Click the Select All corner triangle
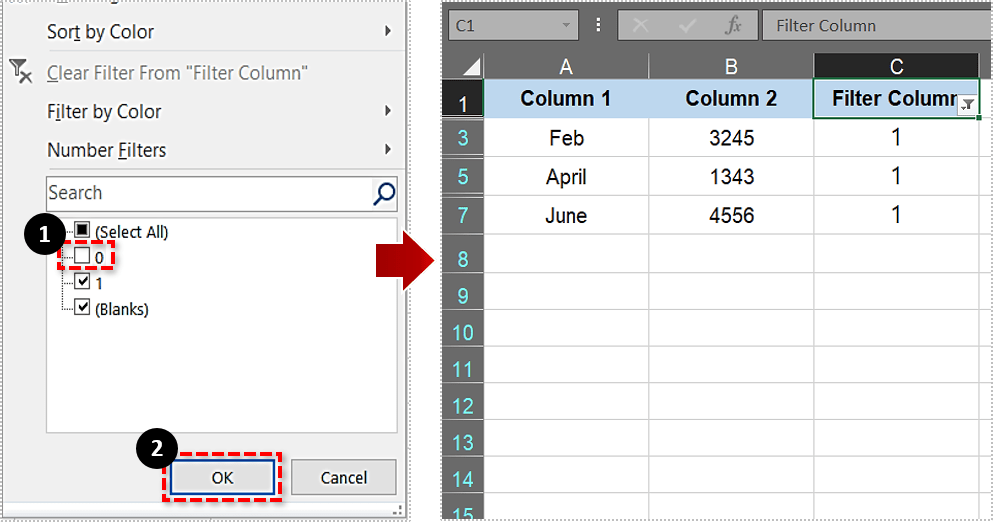Screen dimensions: 993x522 tap(469, 67)
